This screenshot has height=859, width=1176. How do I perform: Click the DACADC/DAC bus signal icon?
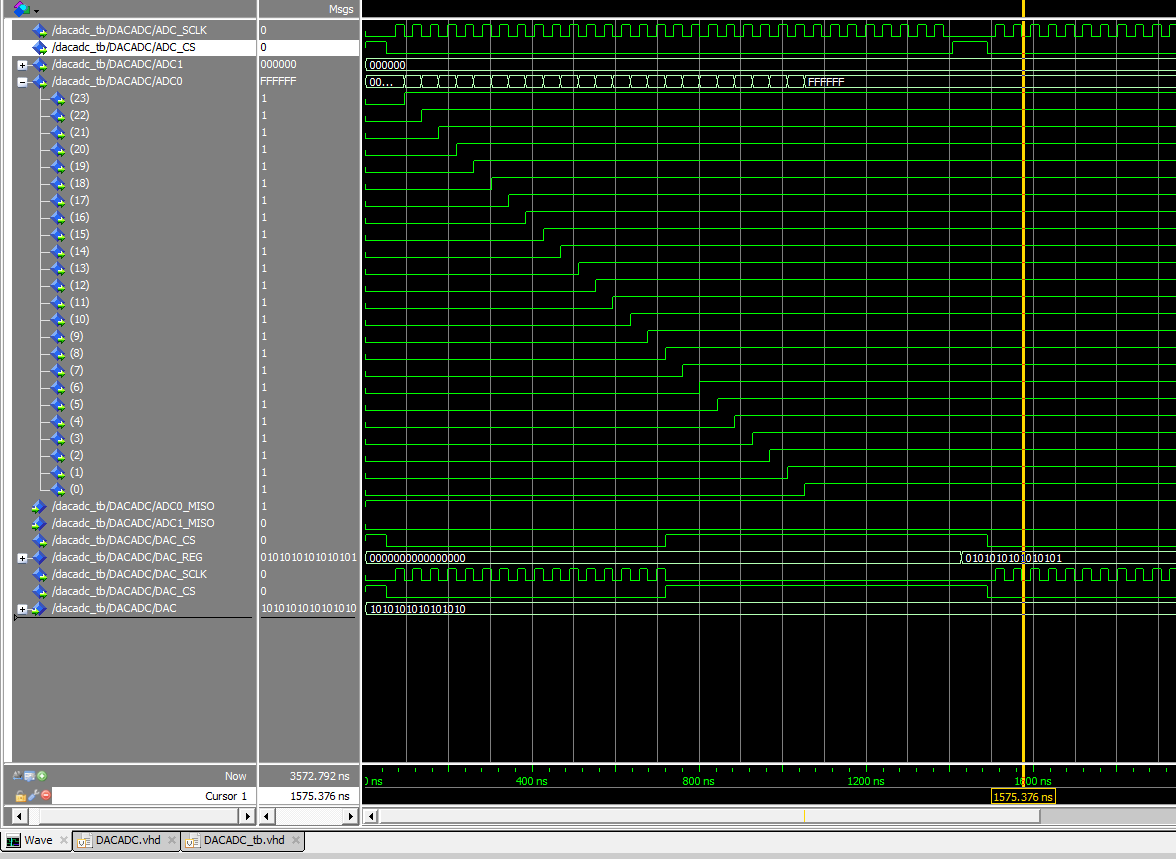[40, 609]
